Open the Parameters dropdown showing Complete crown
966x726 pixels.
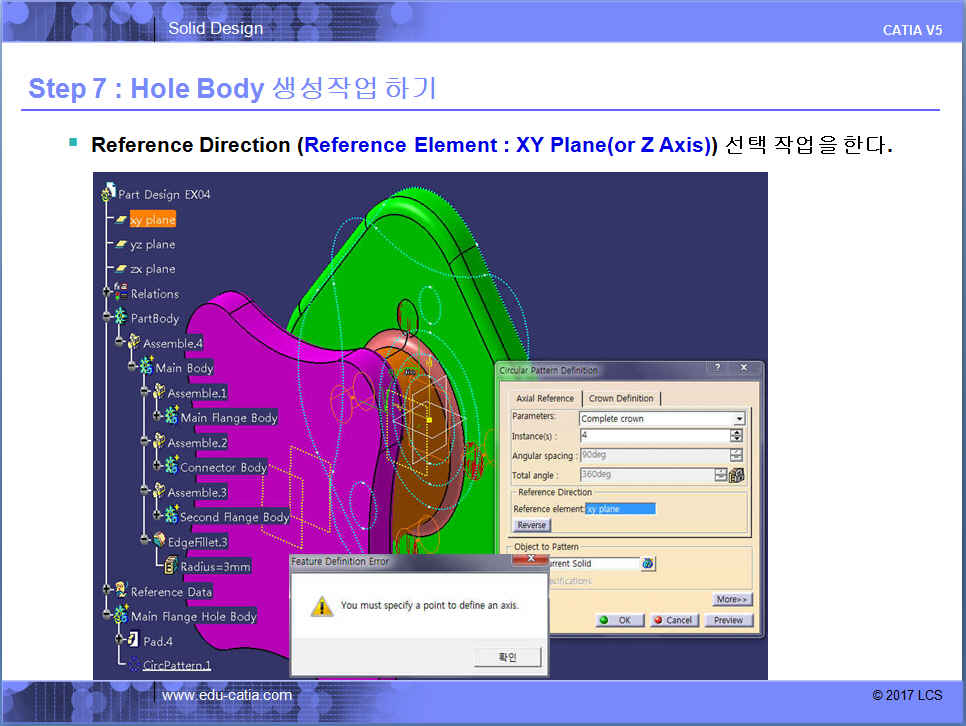739,419
